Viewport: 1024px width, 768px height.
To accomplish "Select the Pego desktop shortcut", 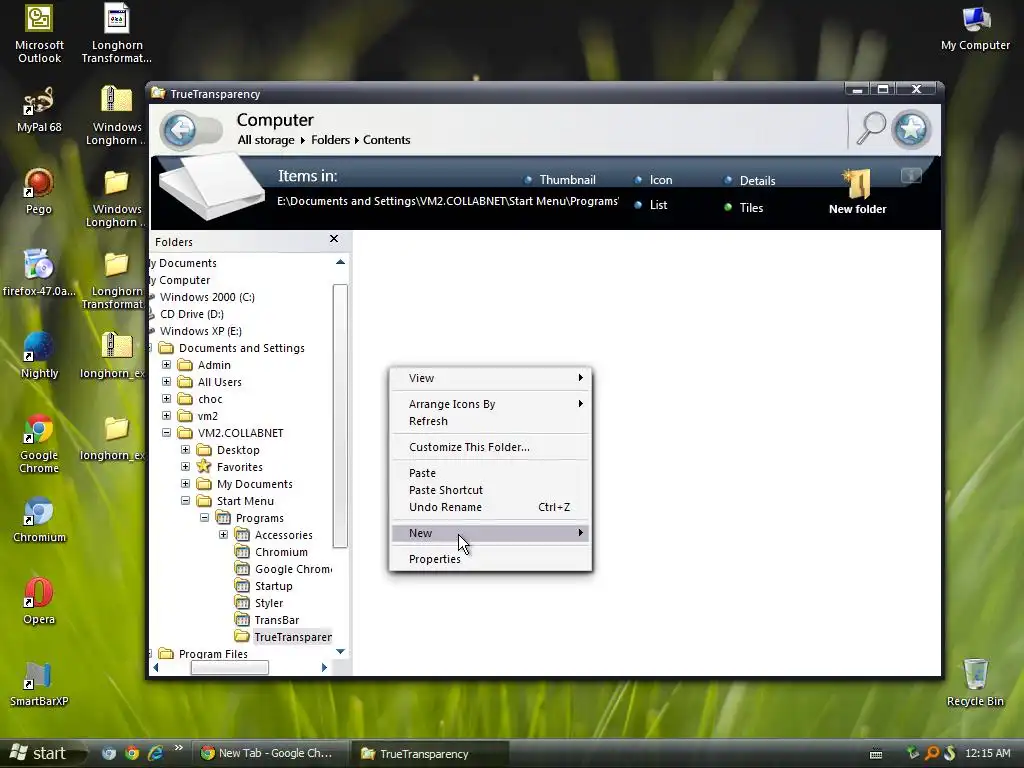I will [x=39, y=191].
